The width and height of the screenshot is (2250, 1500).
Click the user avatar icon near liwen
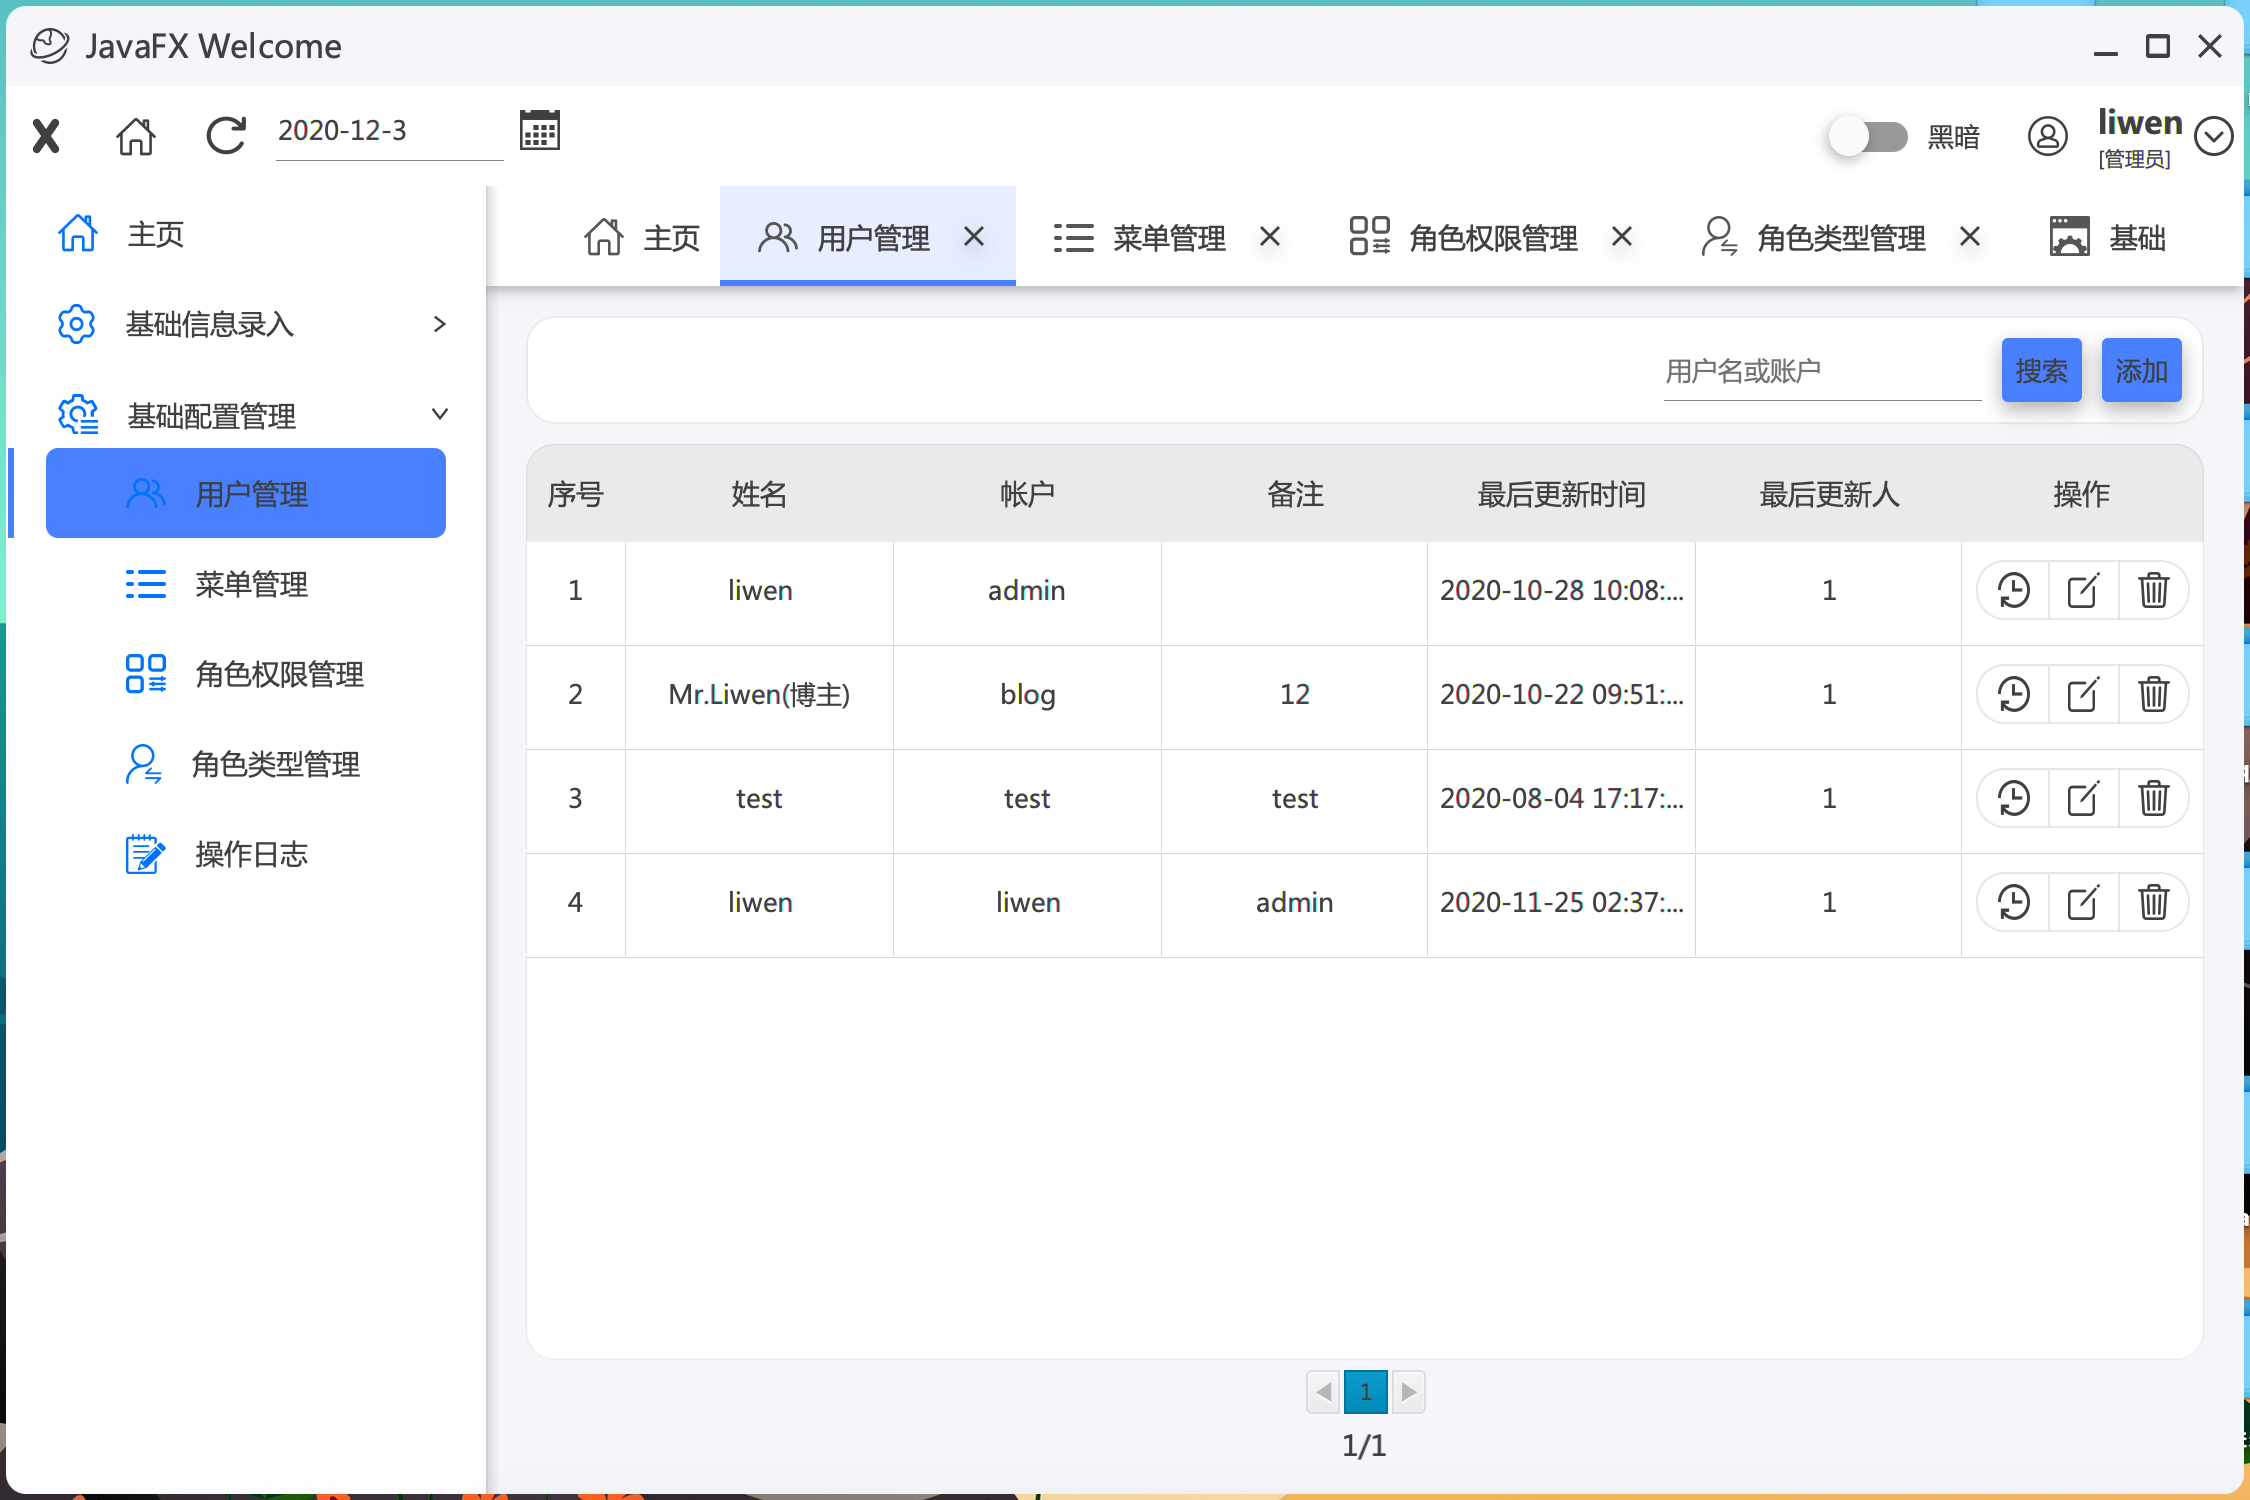2047,136
